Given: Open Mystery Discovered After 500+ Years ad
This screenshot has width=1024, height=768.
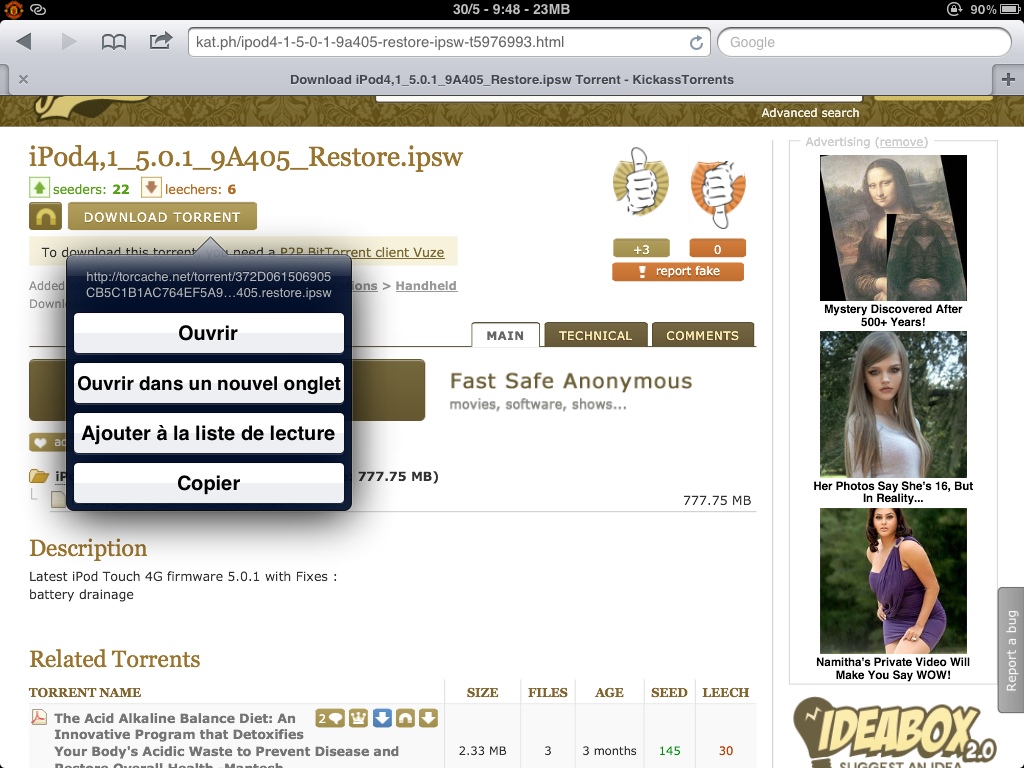Looking at the screenshot, I should click(x=893, y=315).
